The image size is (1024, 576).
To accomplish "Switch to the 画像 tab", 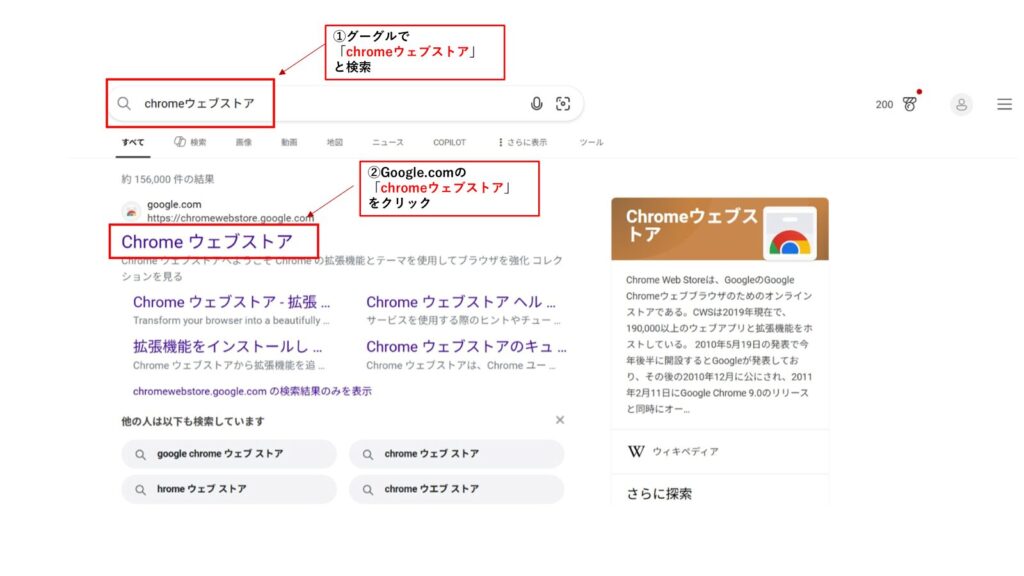I will (x=244, y=142).
